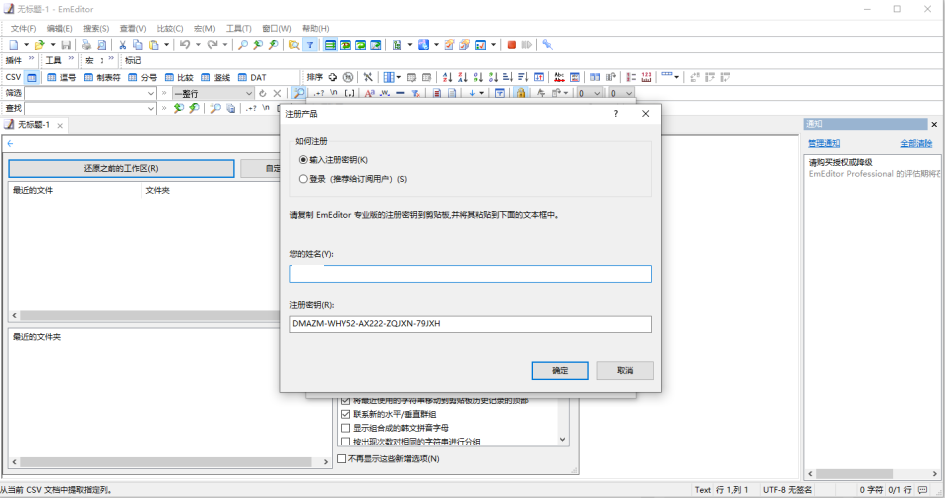Confirm registration with the OK button

coord(560,370)
